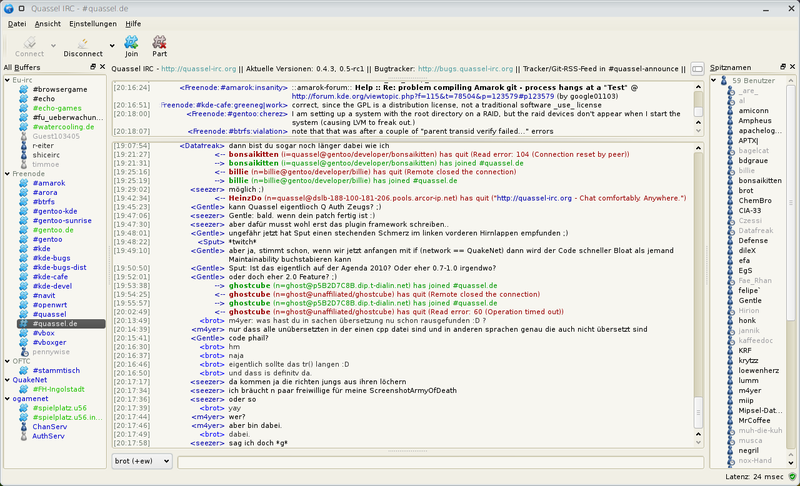Collapse the QuakeNet network tree
The image size is (800, 486).
pos(7,380)
